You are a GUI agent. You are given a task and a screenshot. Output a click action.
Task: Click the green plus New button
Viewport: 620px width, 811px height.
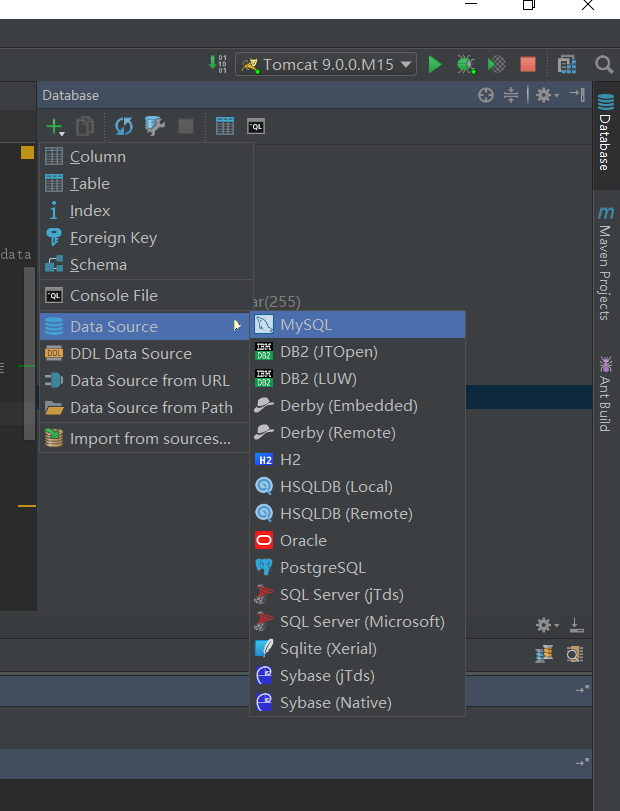(x=53, y=126)
